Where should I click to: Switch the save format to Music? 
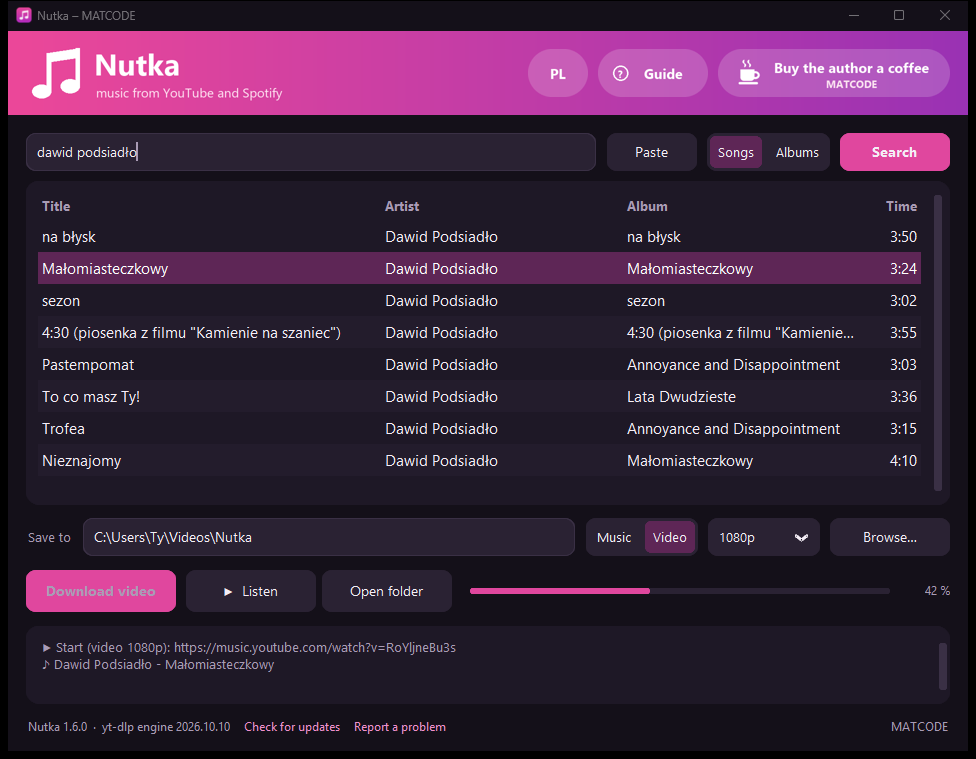pyautogui.click(x=614, y=537)
